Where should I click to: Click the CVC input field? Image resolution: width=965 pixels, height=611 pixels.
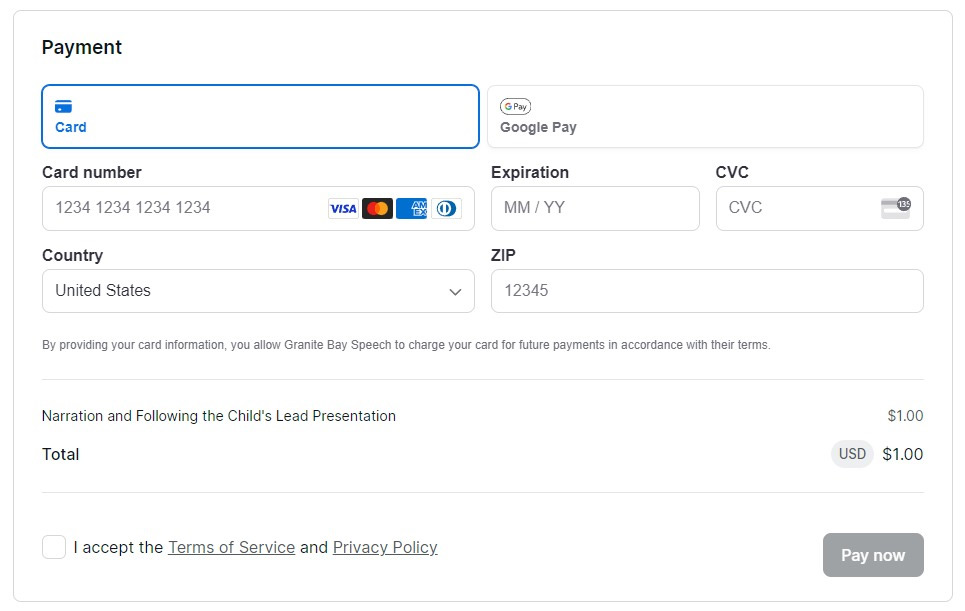[795, 208]
